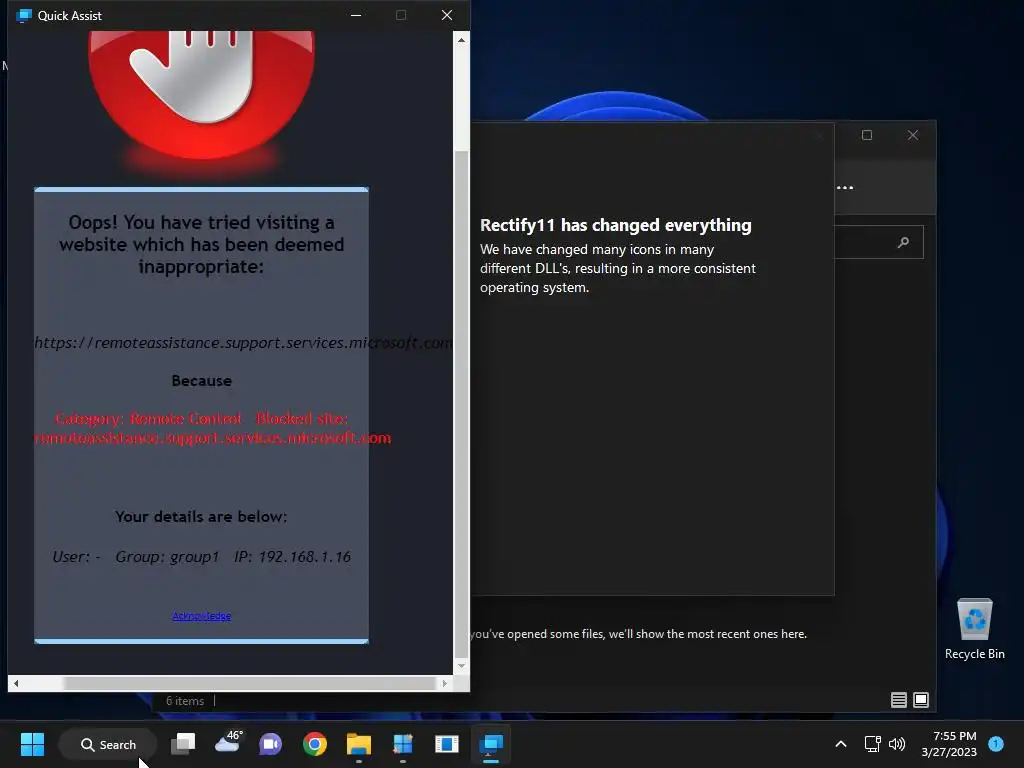Show hidden system tray icons
1024x768 pixels.
click(841, 744)
